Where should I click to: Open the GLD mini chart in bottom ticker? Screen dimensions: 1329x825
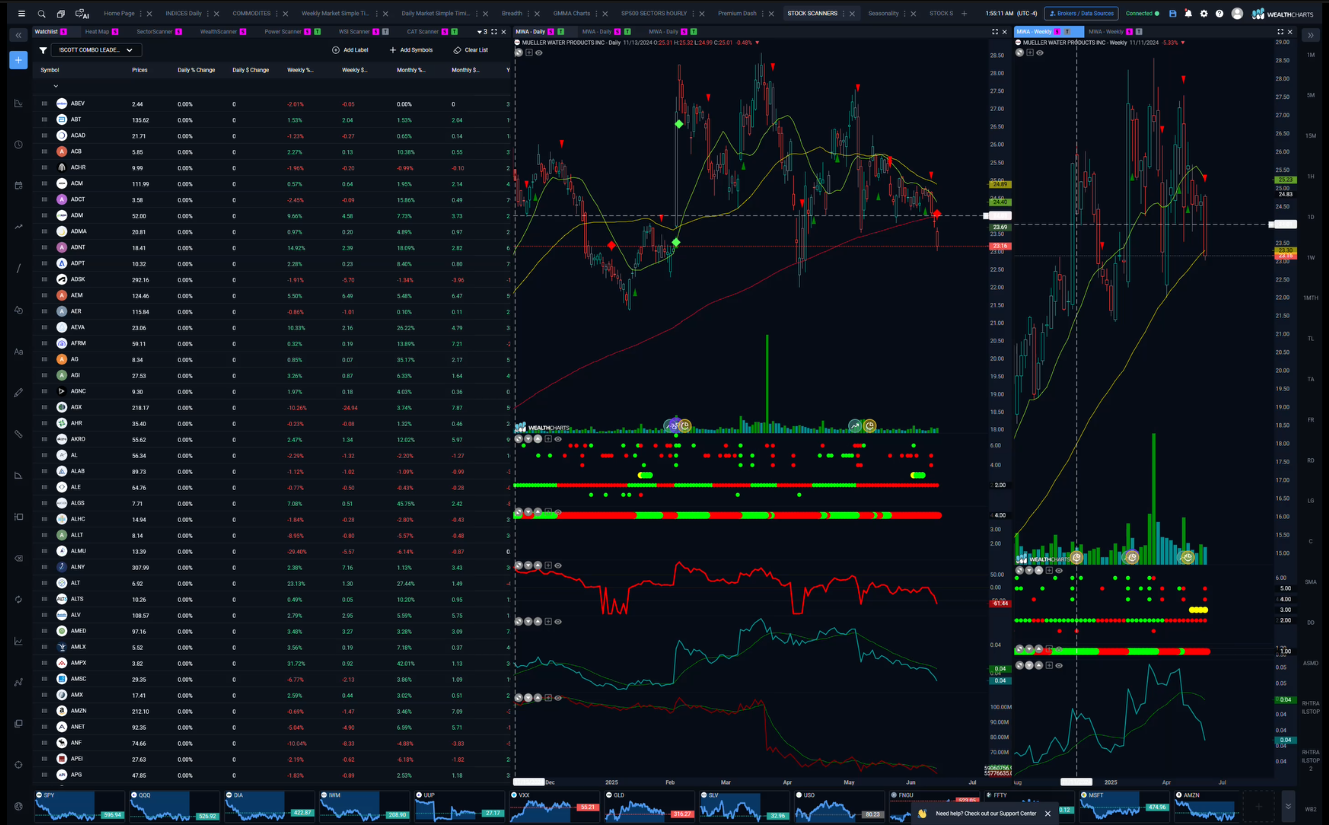(x=649, y=806)
